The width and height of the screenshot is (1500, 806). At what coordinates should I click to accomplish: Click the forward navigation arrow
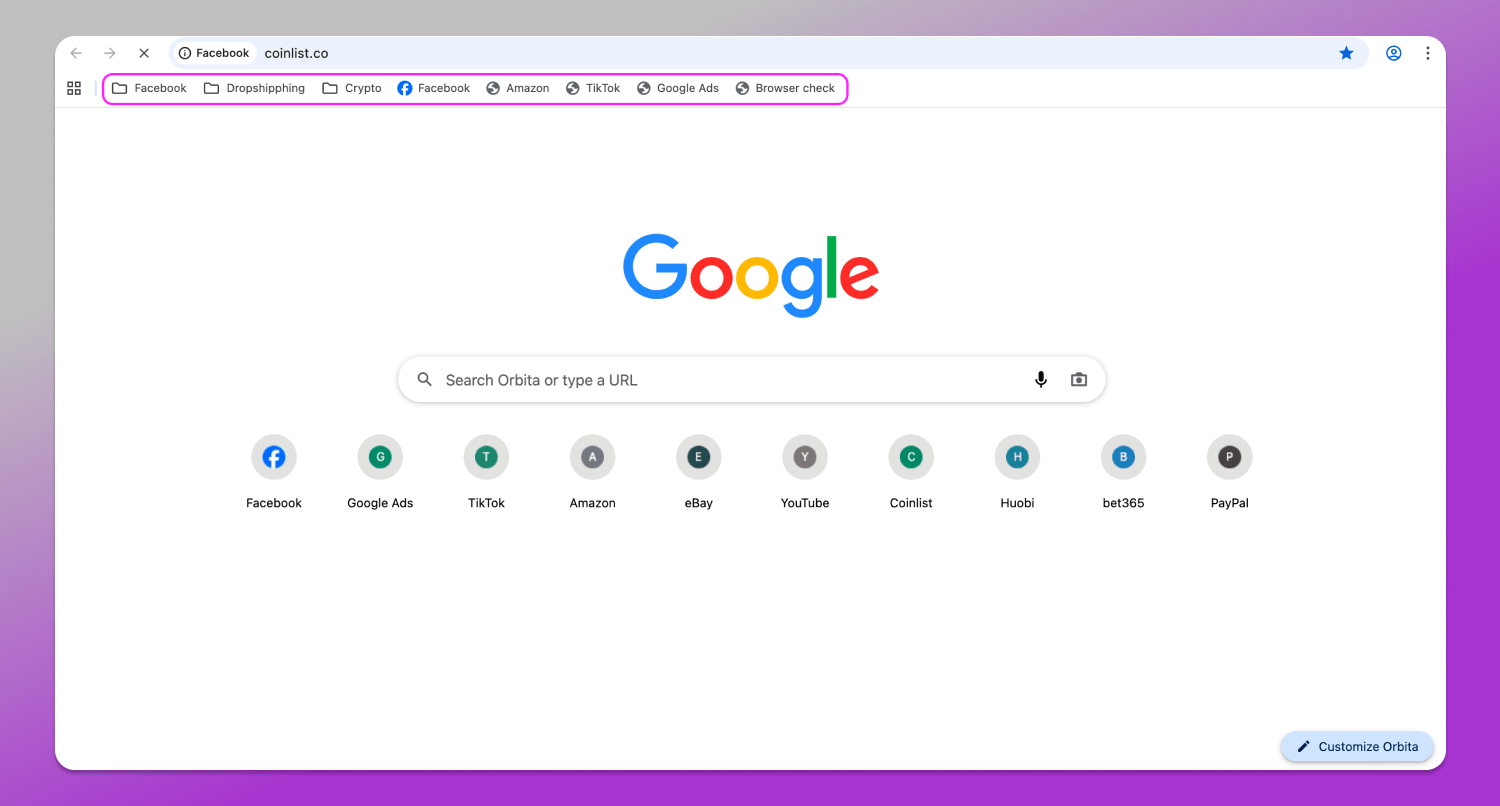[x=110, y=53]
